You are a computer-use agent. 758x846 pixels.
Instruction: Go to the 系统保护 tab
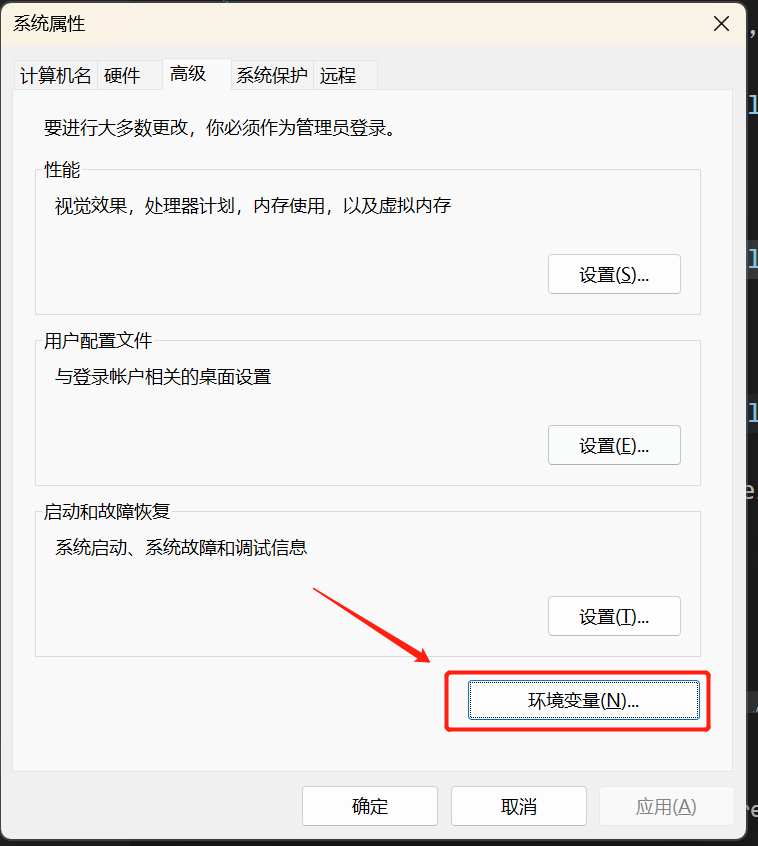click(x=272, y=76)
